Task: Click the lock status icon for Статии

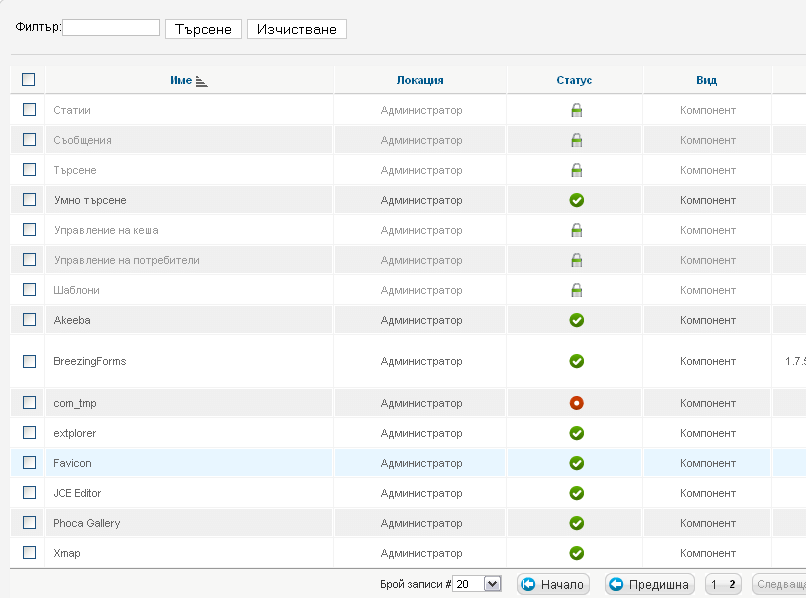Action: coord(576,110)
